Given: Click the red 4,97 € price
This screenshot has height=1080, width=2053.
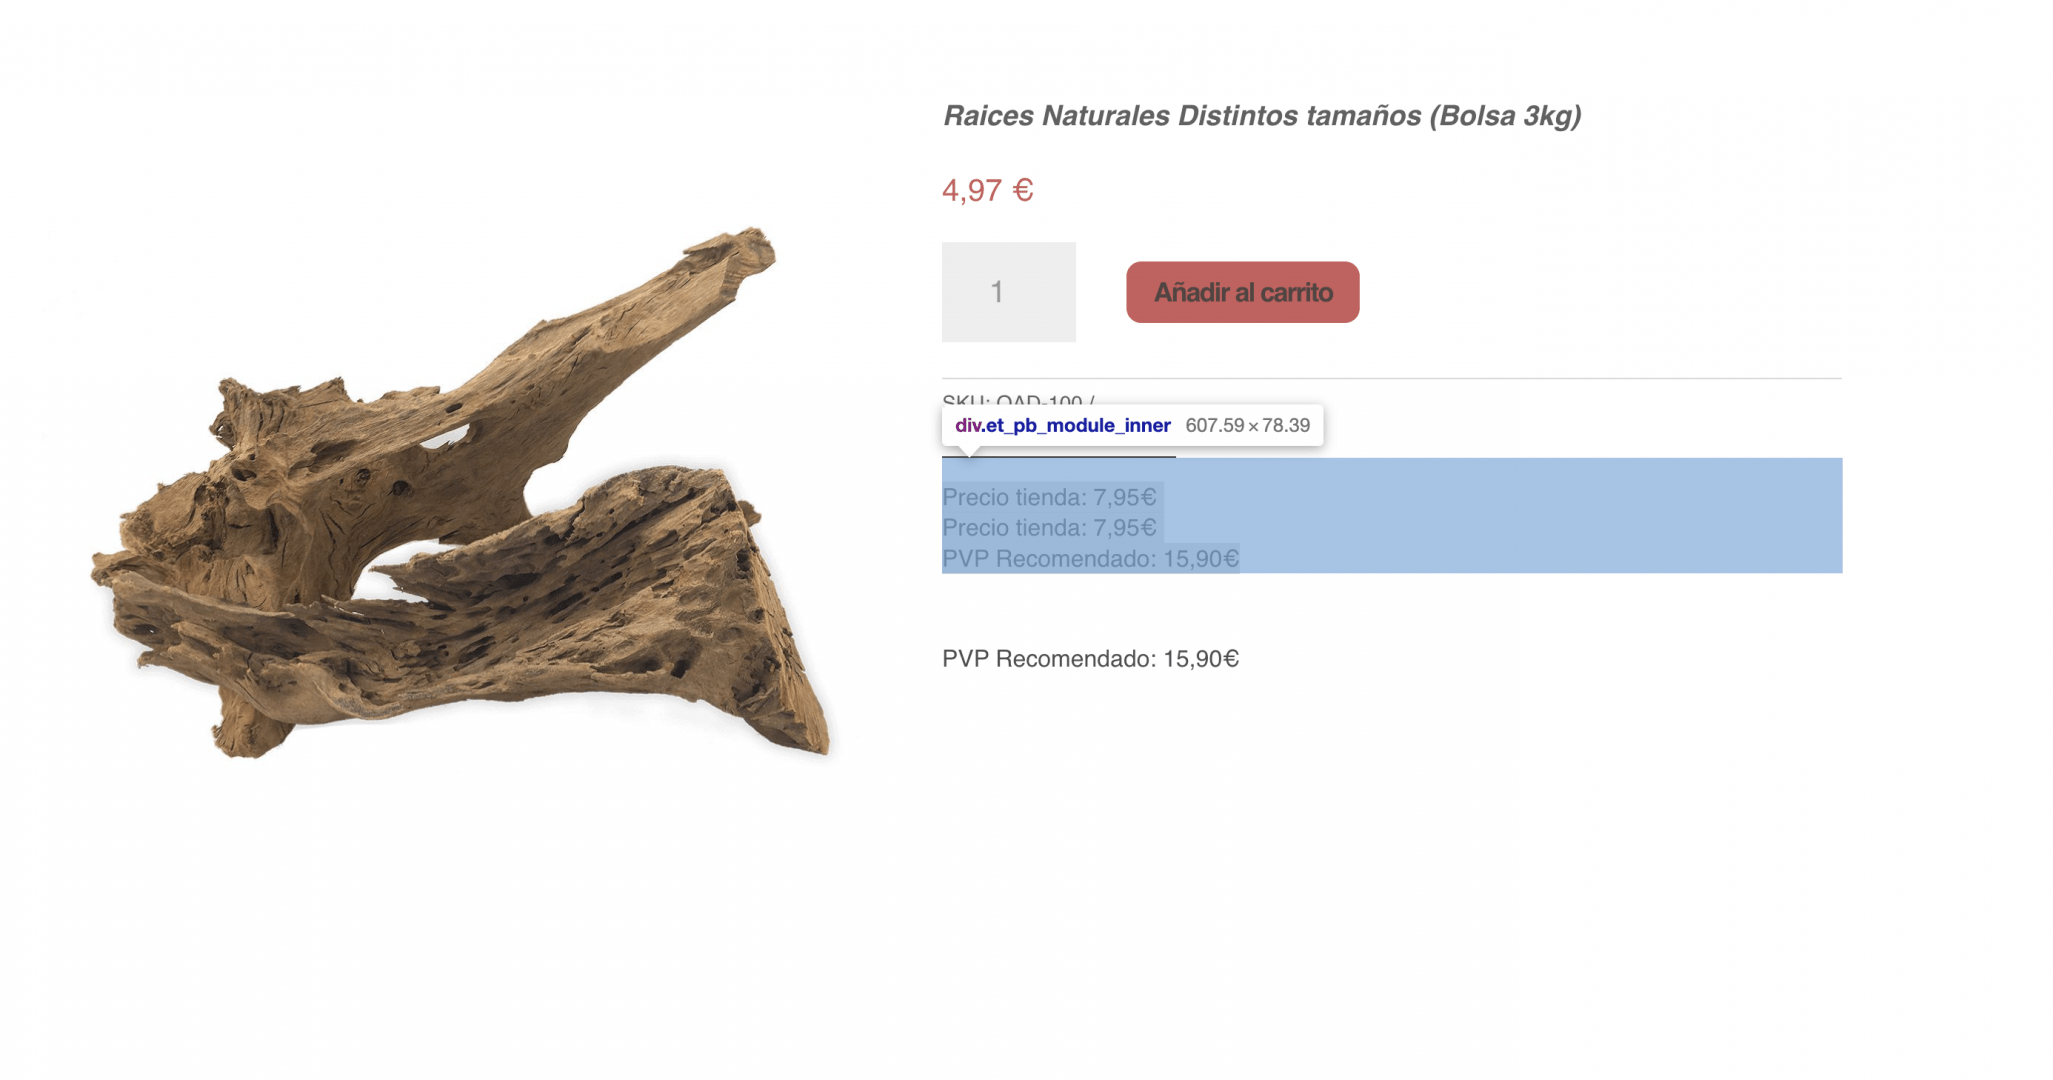Looking at the screenshot, I should point(987,190).
